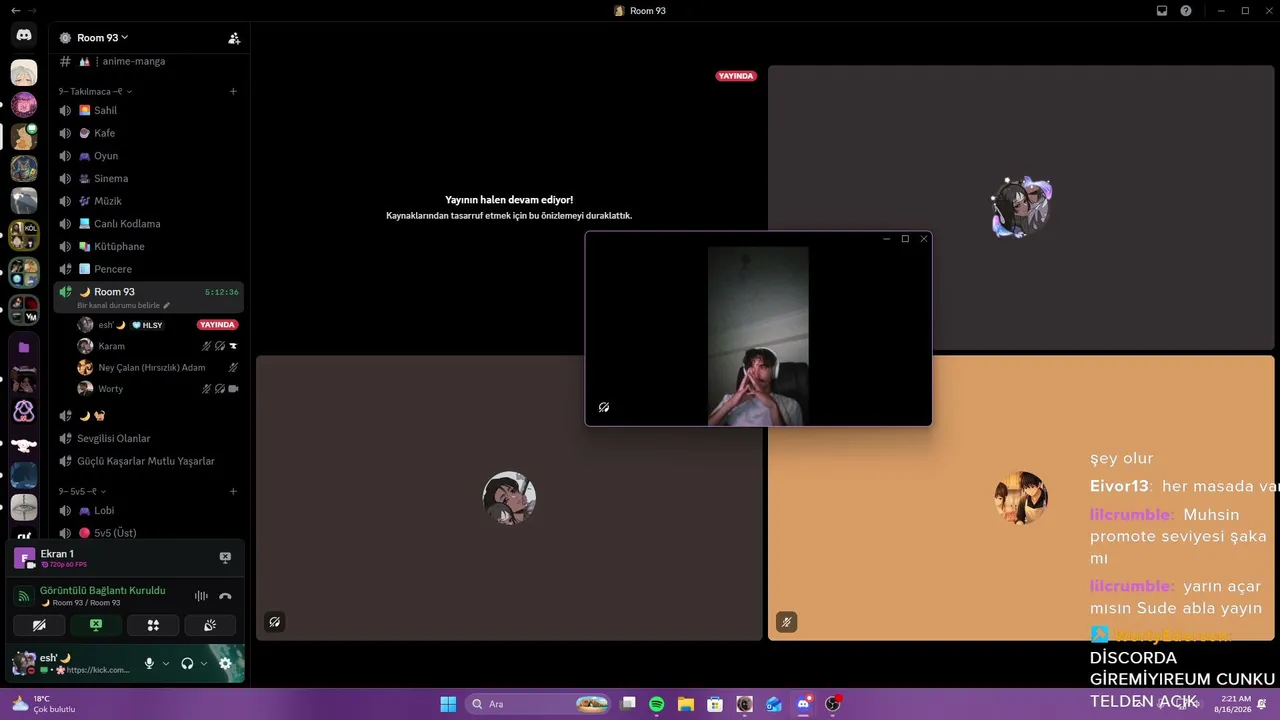
Task: Click the taskbar search box Ara
Action: click(539, 704)
